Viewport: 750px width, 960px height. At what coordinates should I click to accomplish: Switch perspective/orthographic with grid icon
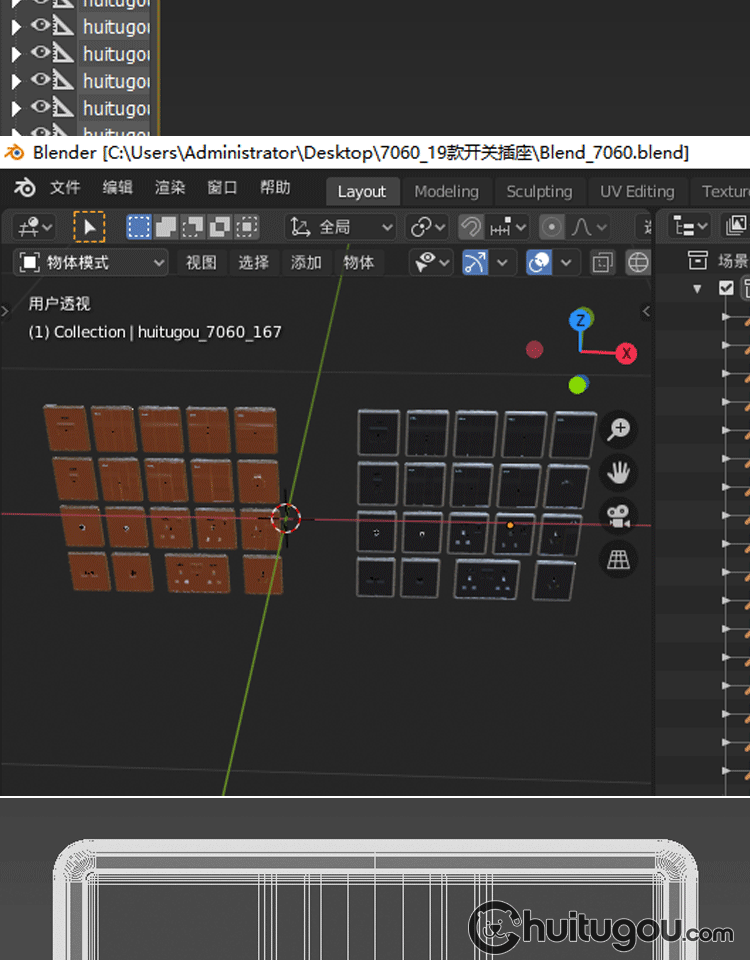pos(619,560)
